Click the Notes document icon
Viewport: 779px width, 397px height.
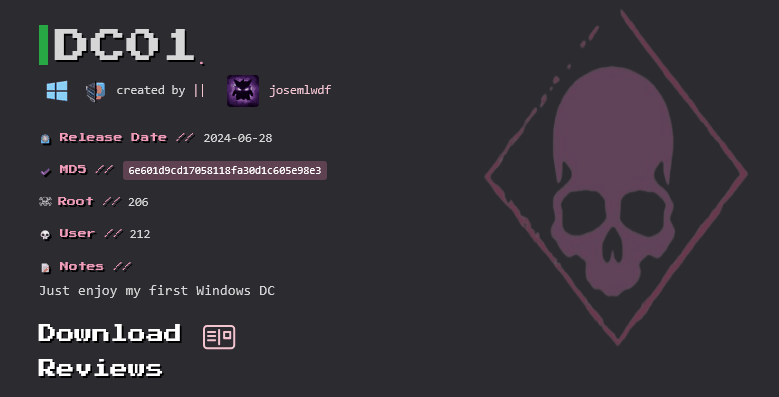tap(45, 268)
